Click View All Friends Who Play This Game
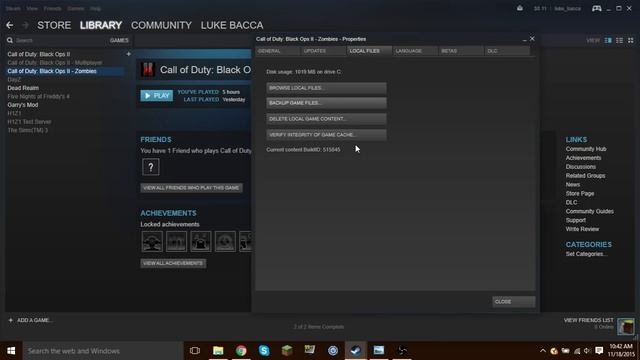Image resolution: width=640 pixels, height=360 pixels. click(191, 188)
